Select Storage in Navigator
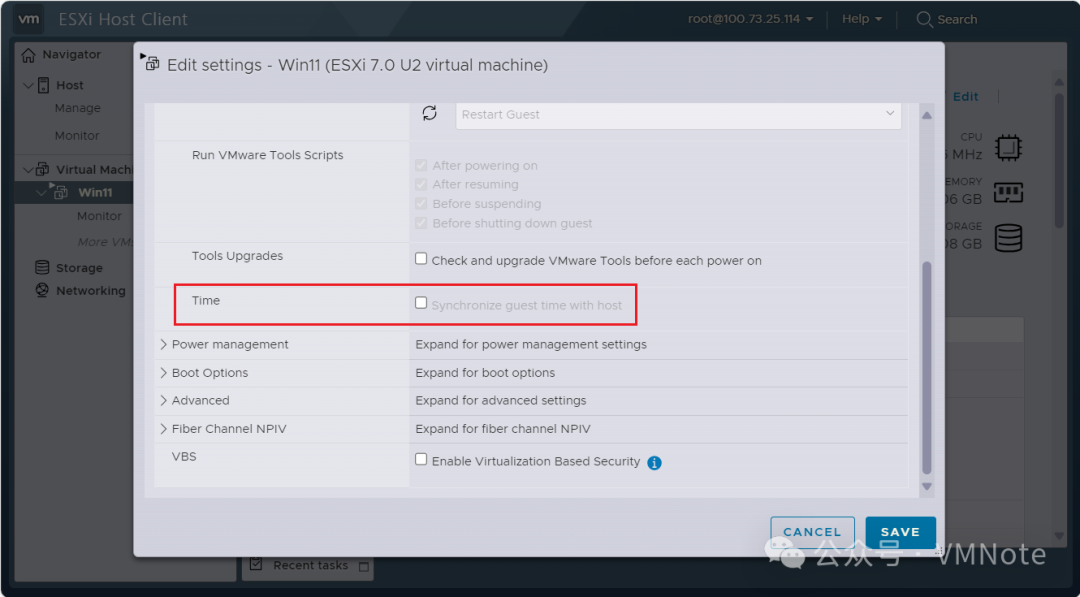The height and width of the screenshot is (597, 1080). 79,268
